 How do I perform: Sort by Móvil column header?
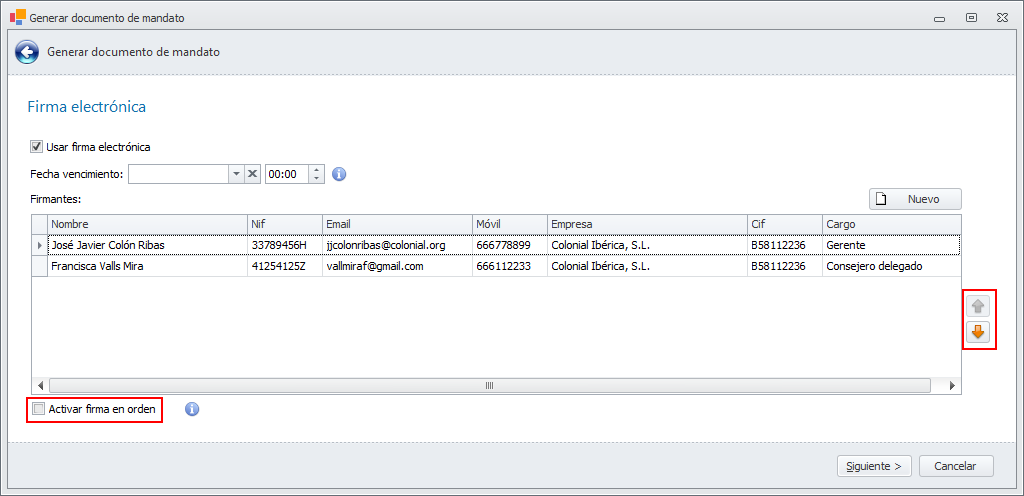510,224
